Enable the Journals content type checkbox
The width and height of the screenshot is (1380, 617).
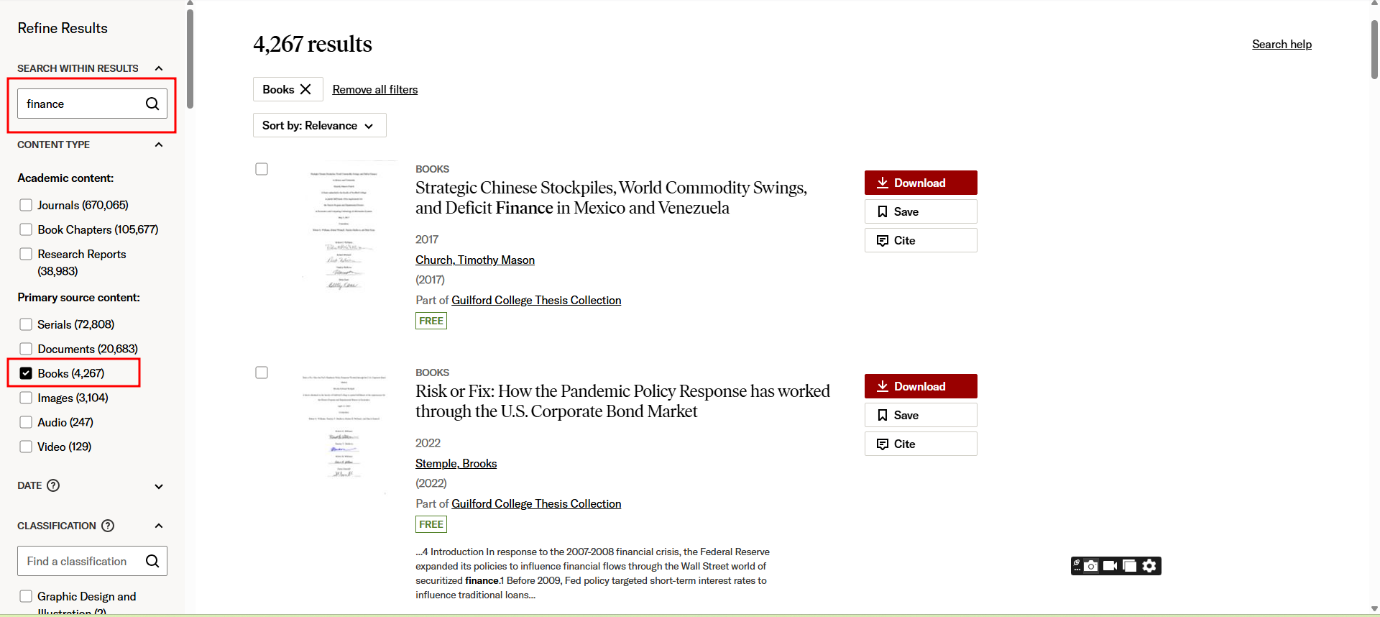tap(26, 205)
